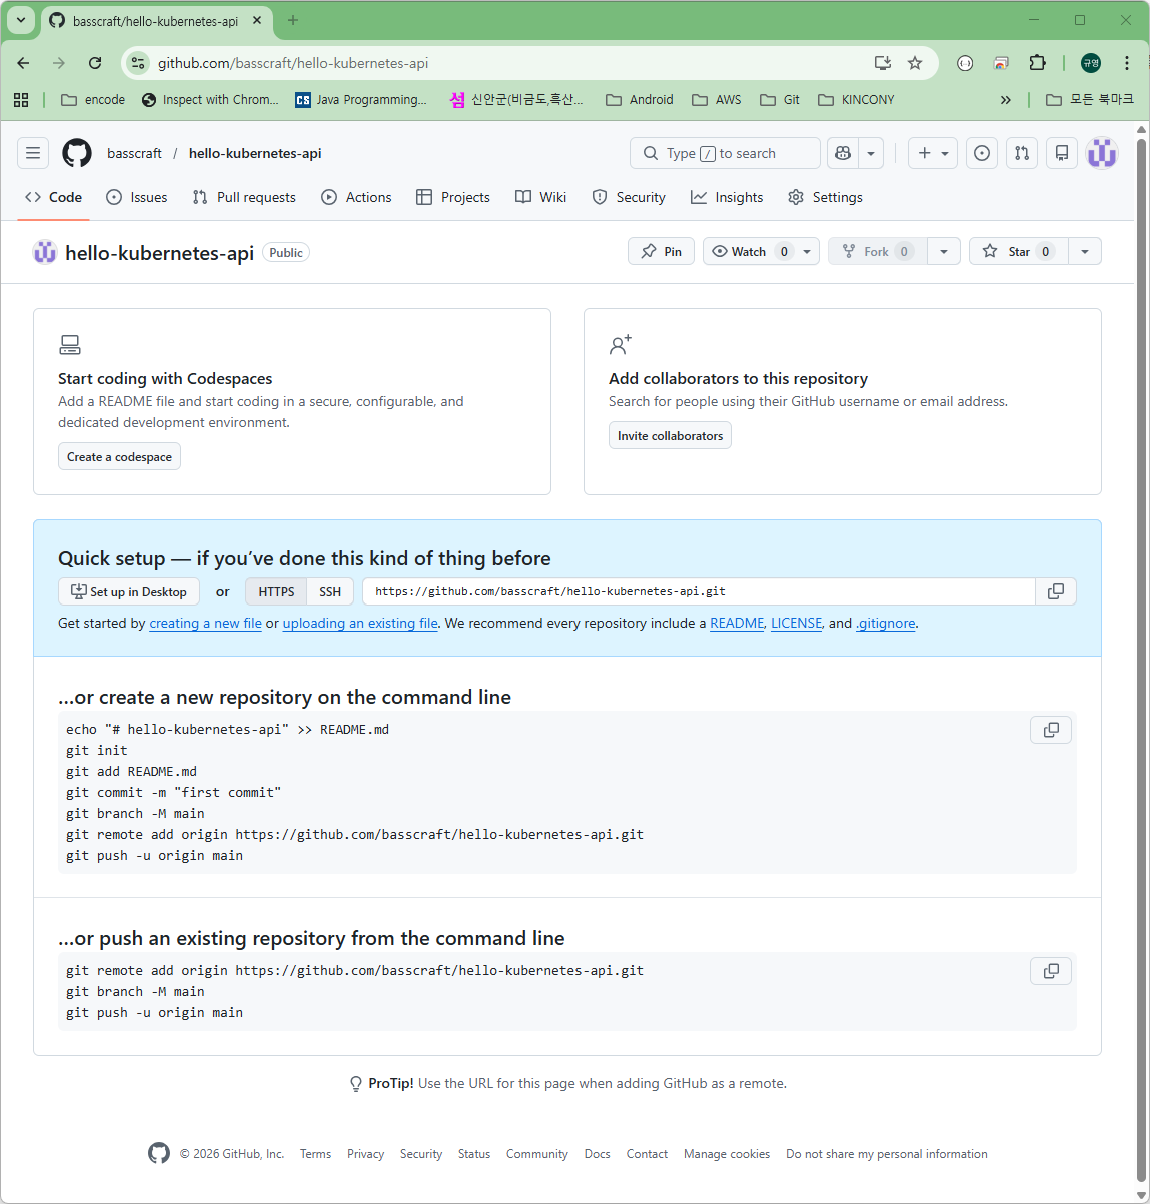Viewport: 1150px width, 1204px height.
Task: Copy the create new repository commands
Action: point(1051,730)
